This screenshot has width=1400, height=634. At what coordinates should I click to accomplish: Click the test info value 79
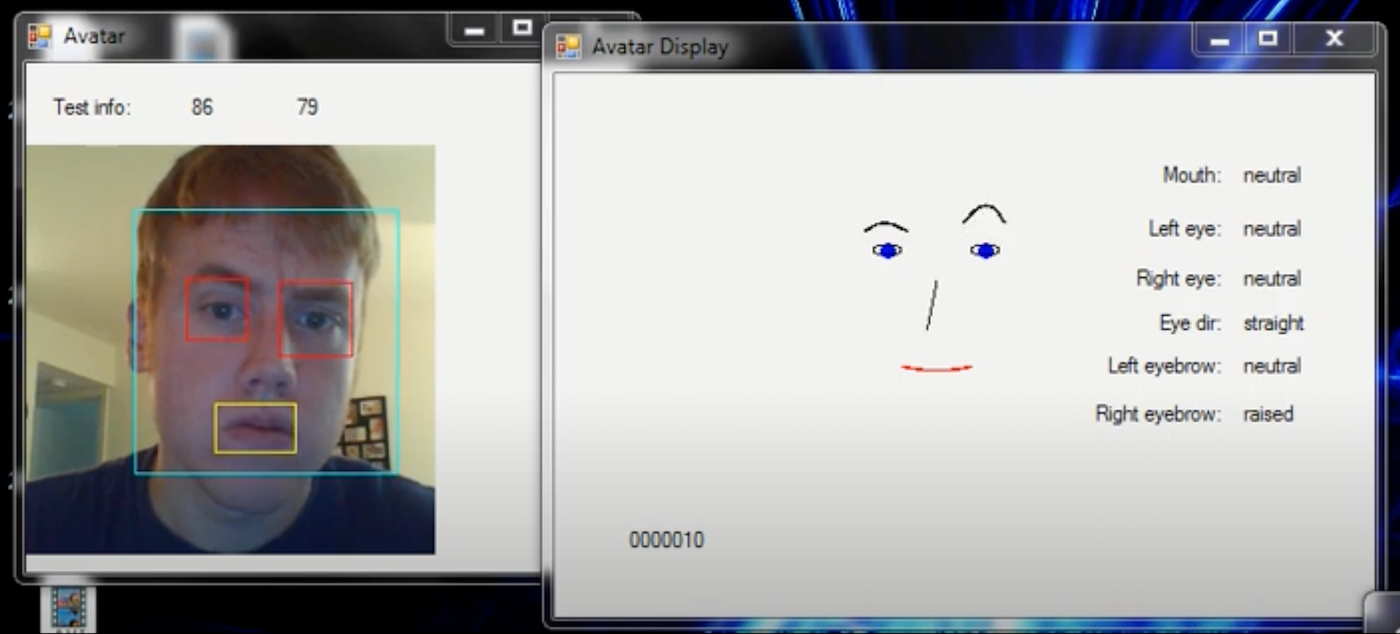[x=307, y=107]
